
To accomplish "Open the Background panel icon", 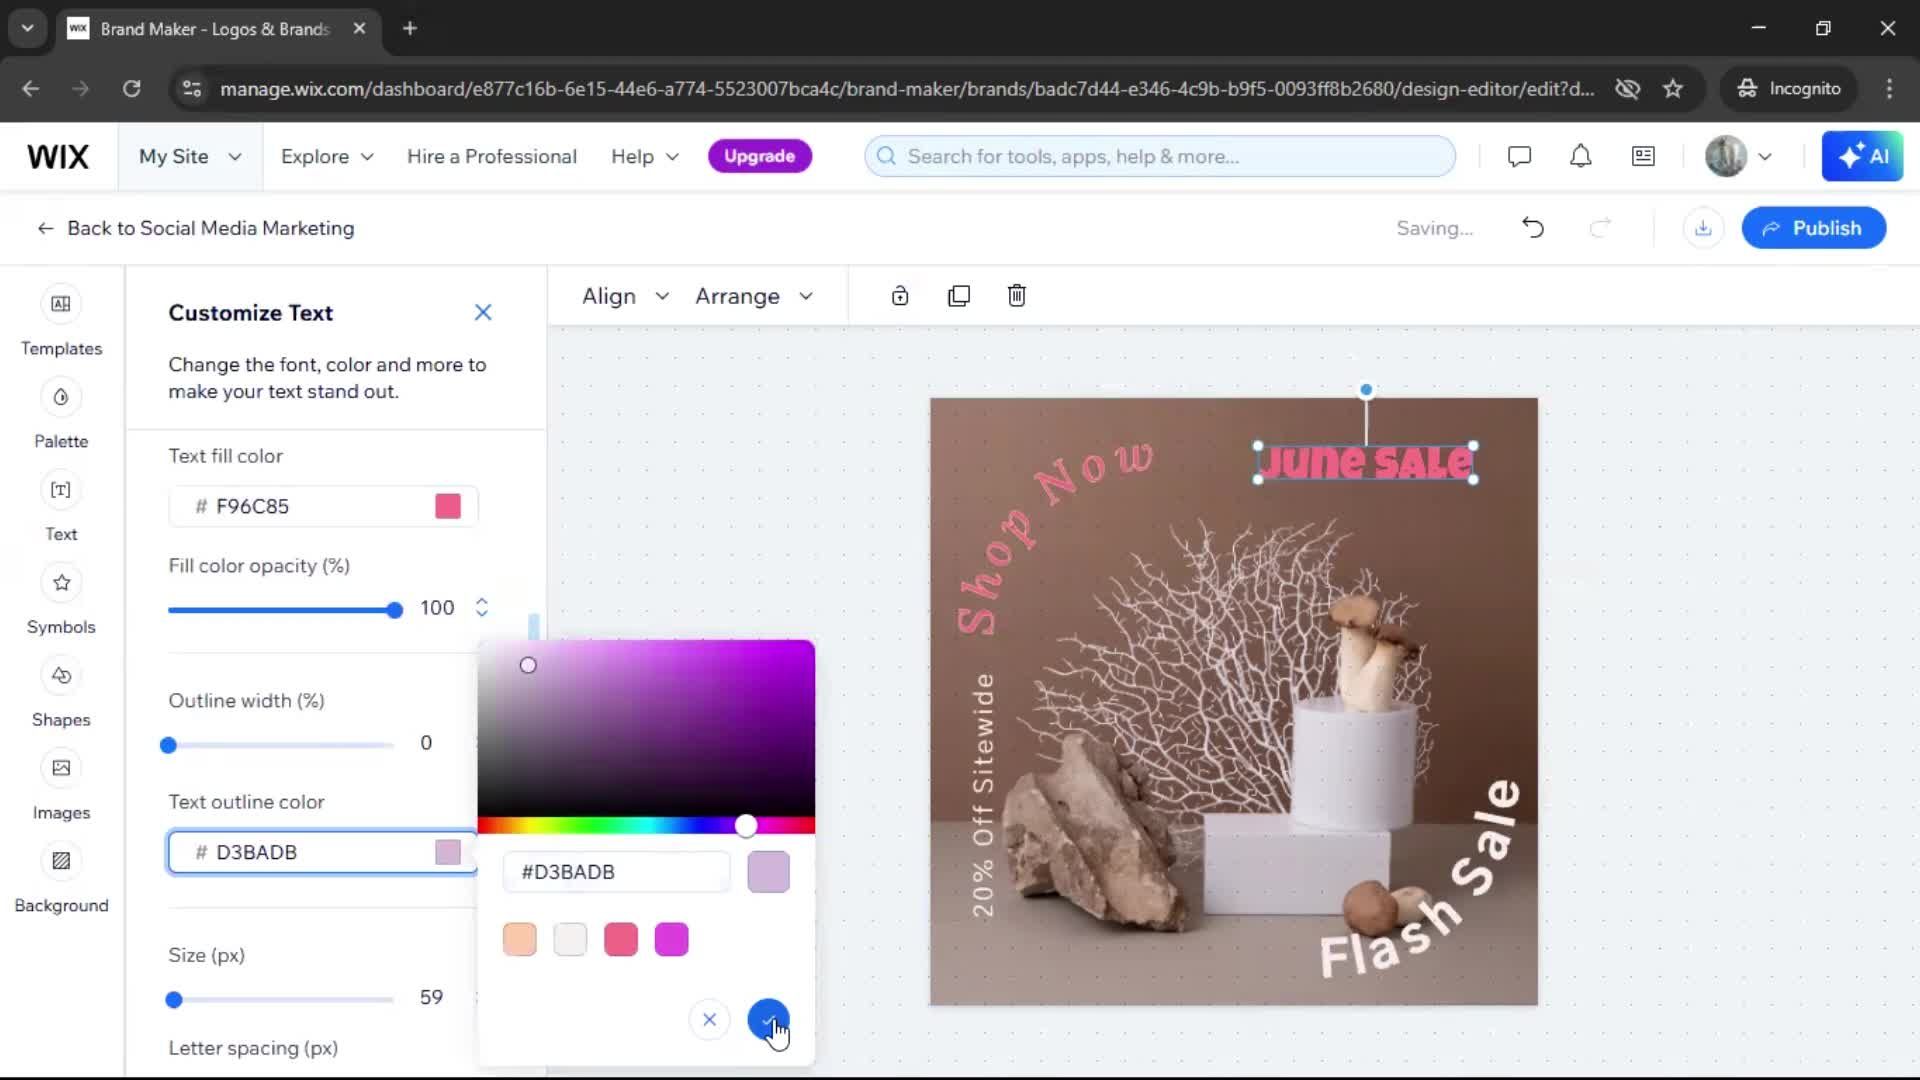I will click(61, 861).
